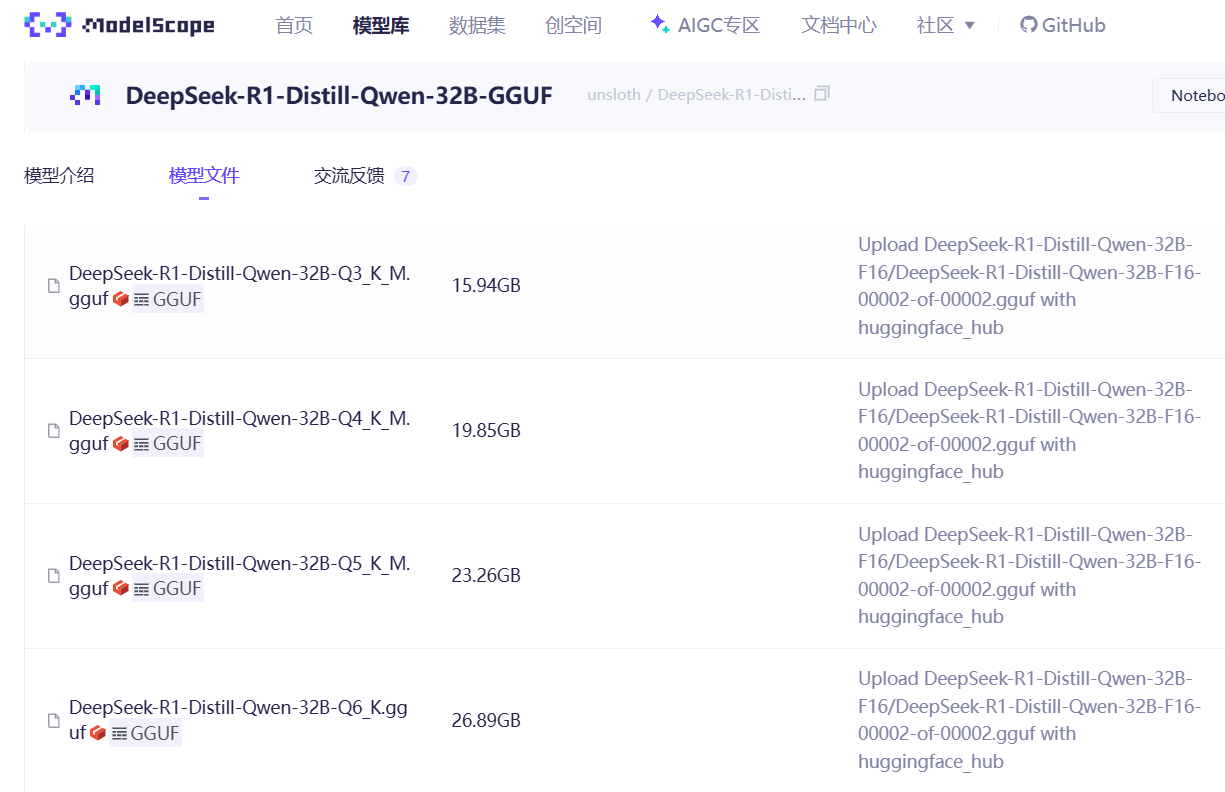This screenshot has height=792, width=1225.
Task: Open 文档中心 in the top navigation
Action: [838, 25]
